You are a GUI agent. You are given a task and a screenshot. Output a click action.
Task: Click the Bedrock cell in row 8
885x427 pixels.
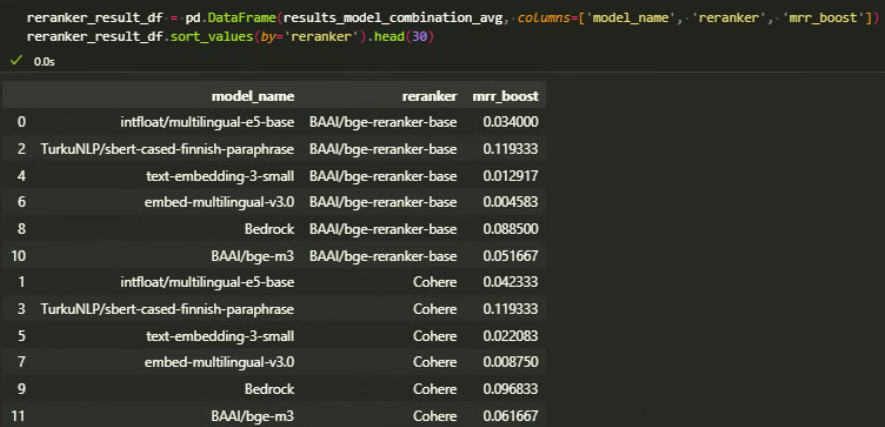tap(269, 228)
